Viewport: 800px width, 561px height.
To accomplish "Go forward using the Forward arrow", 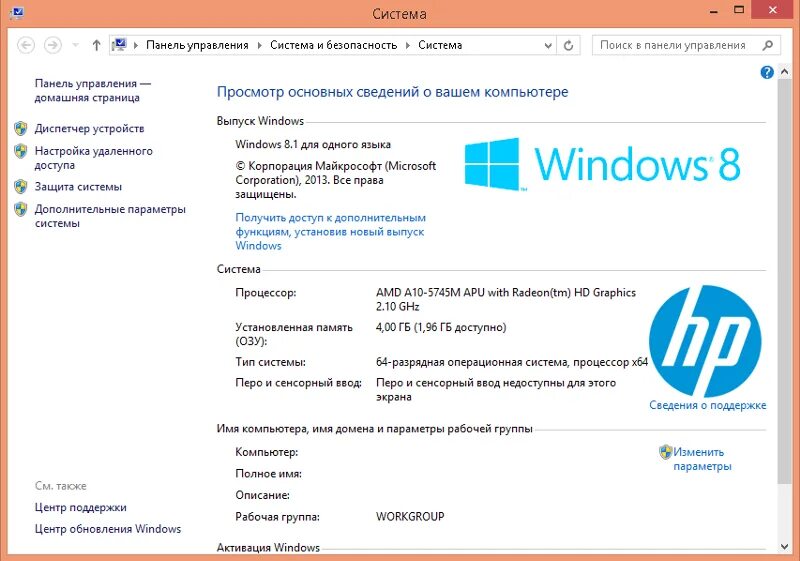I will 53,45.
